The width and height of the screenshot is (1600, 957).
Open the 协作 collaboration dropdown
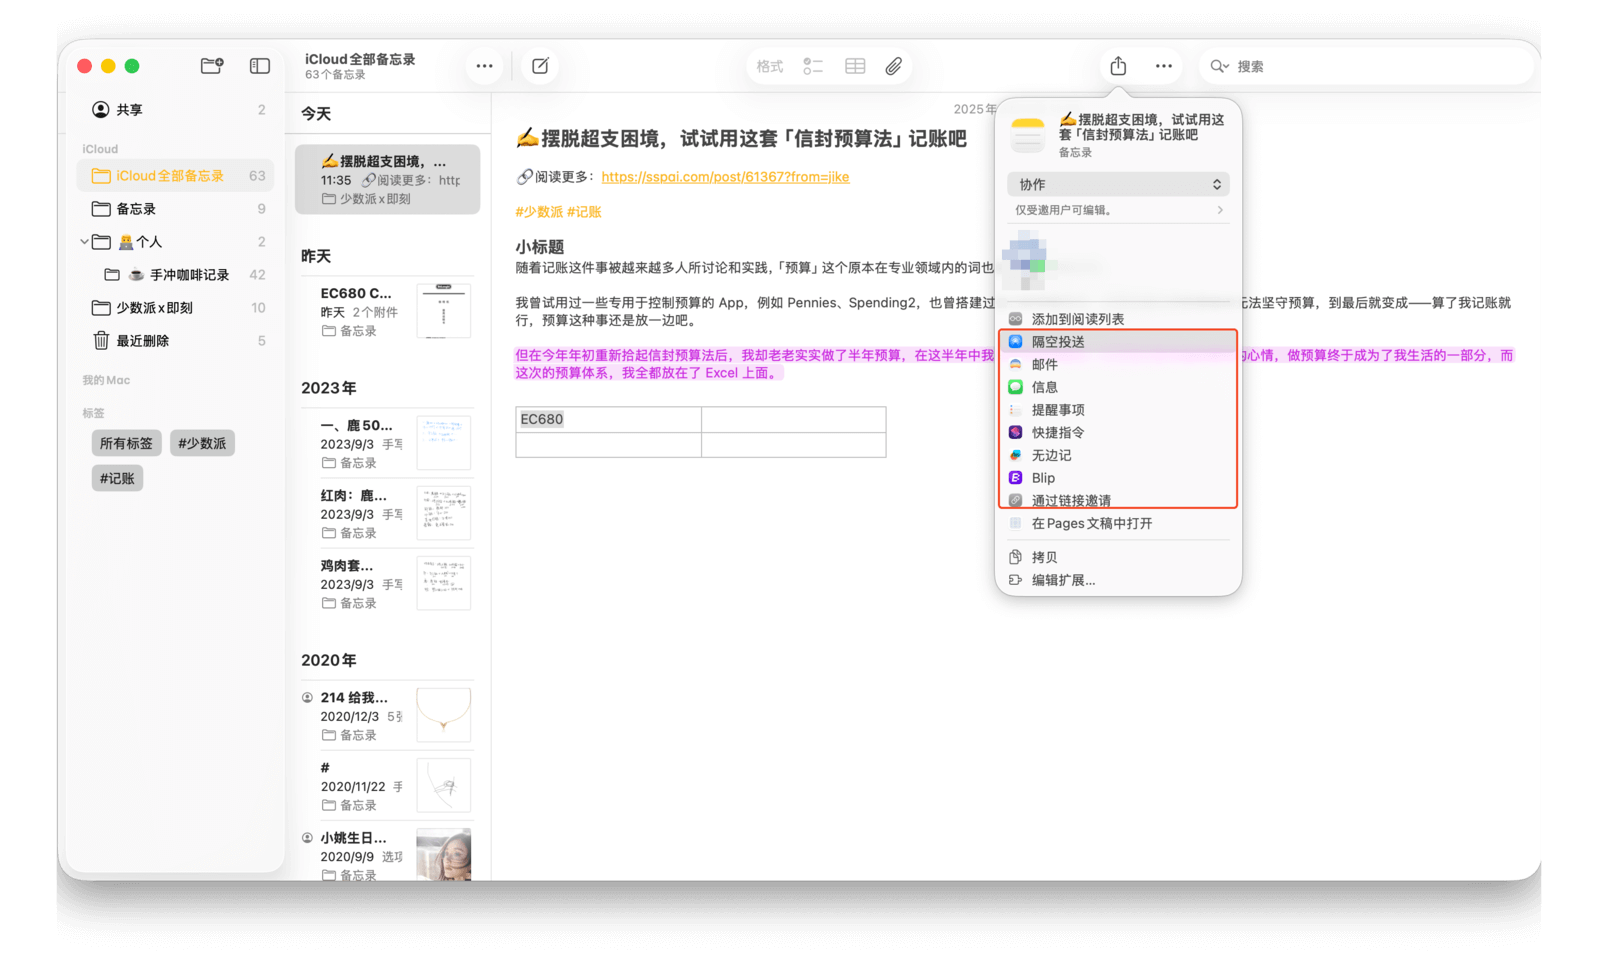[1118, 185]
